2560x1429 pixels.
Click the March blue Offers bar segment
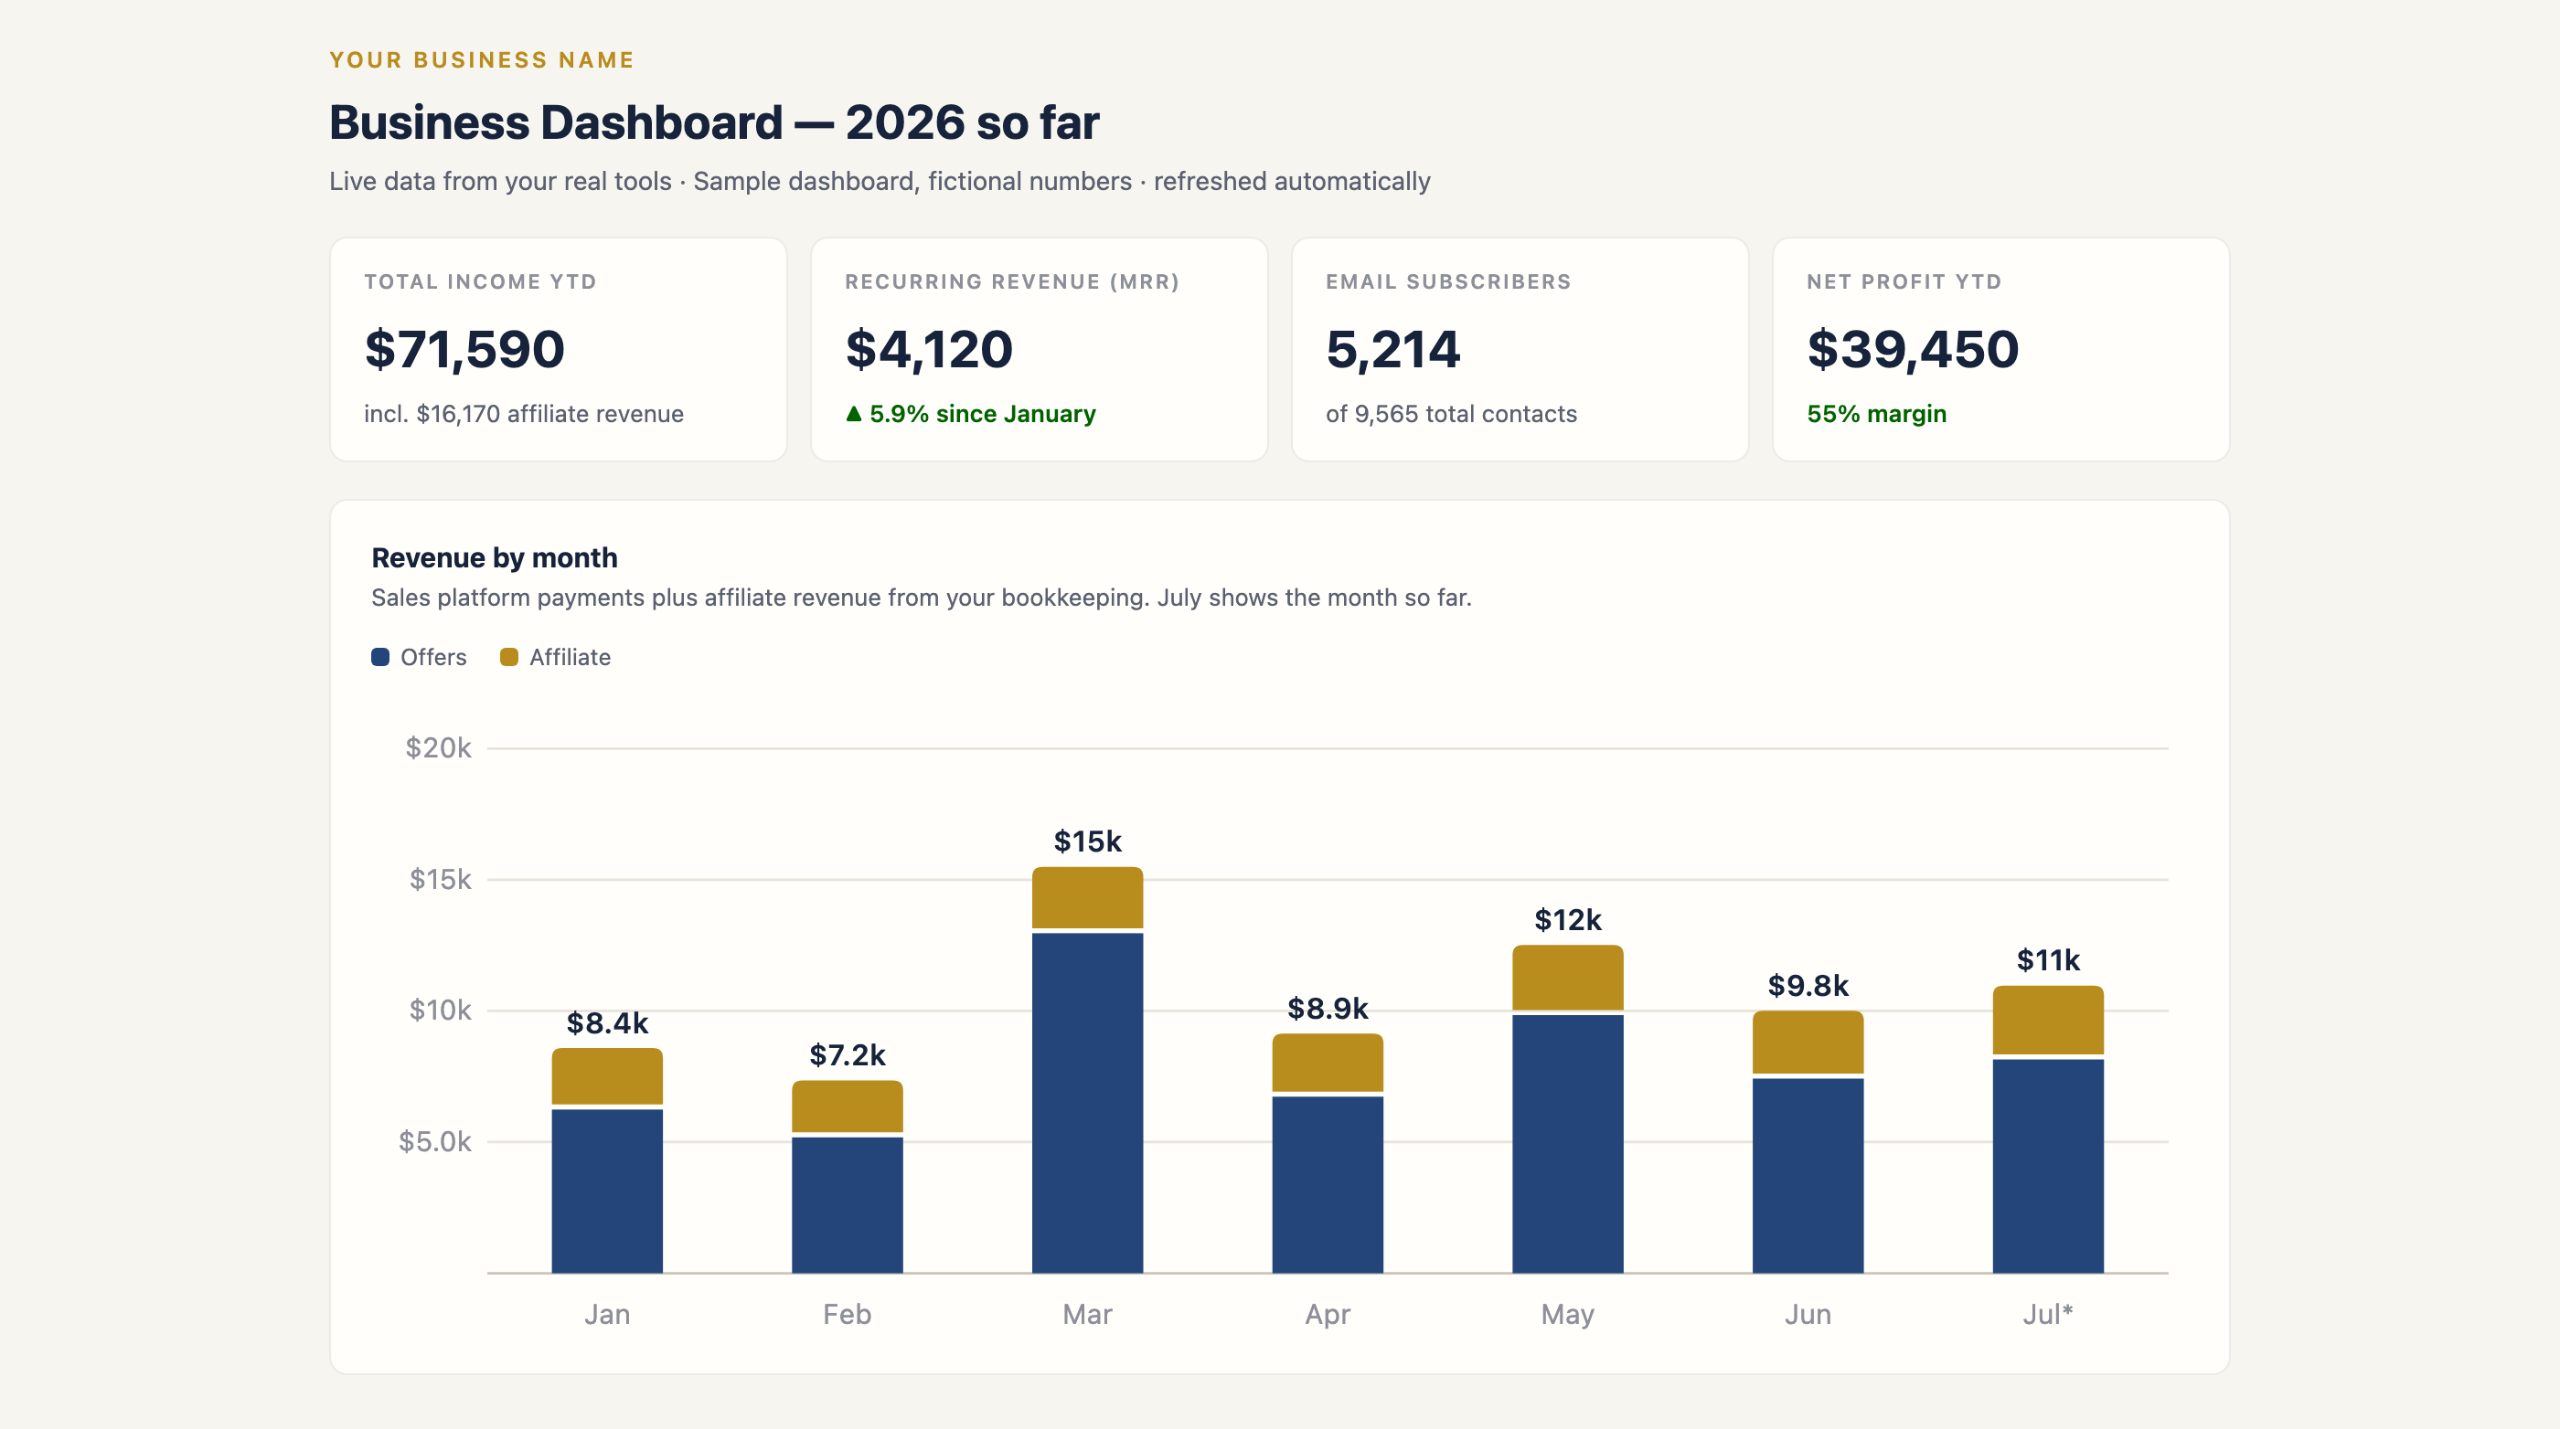click(x=1087, y=1103)
